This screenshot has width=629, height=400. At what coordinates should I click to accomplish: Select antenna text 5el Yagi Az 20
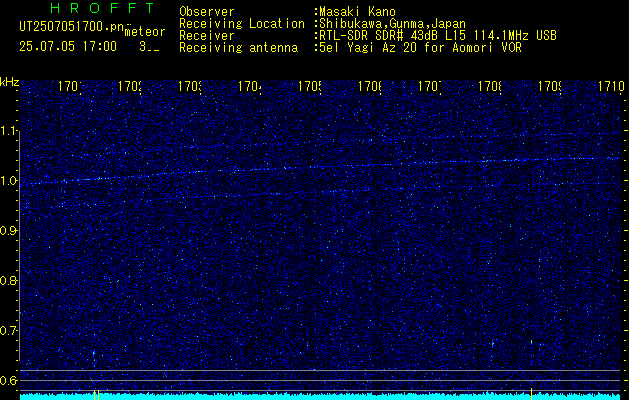[x=420, y=48]
